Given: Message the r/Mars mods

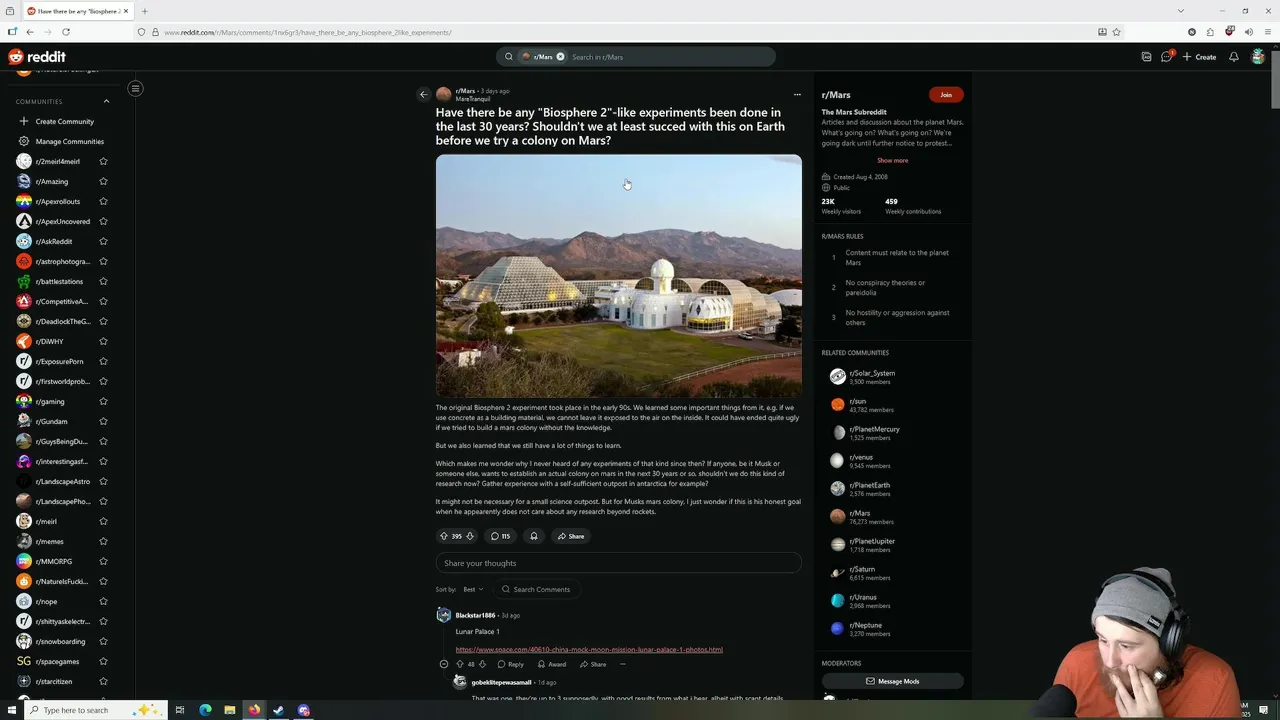Looking at the screenshot, I should pyautogui.click(x=892, y=681).
